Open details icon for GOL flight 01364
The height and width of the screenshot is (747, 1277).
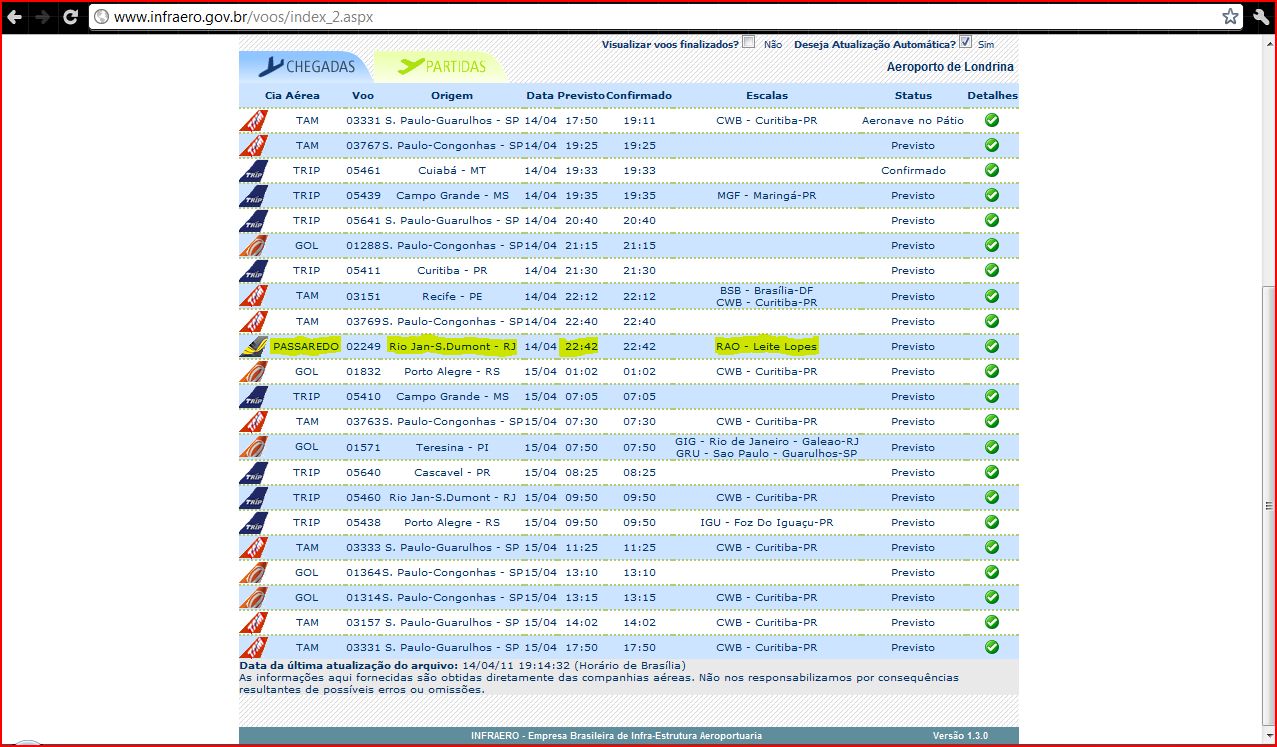click(992, 572)
